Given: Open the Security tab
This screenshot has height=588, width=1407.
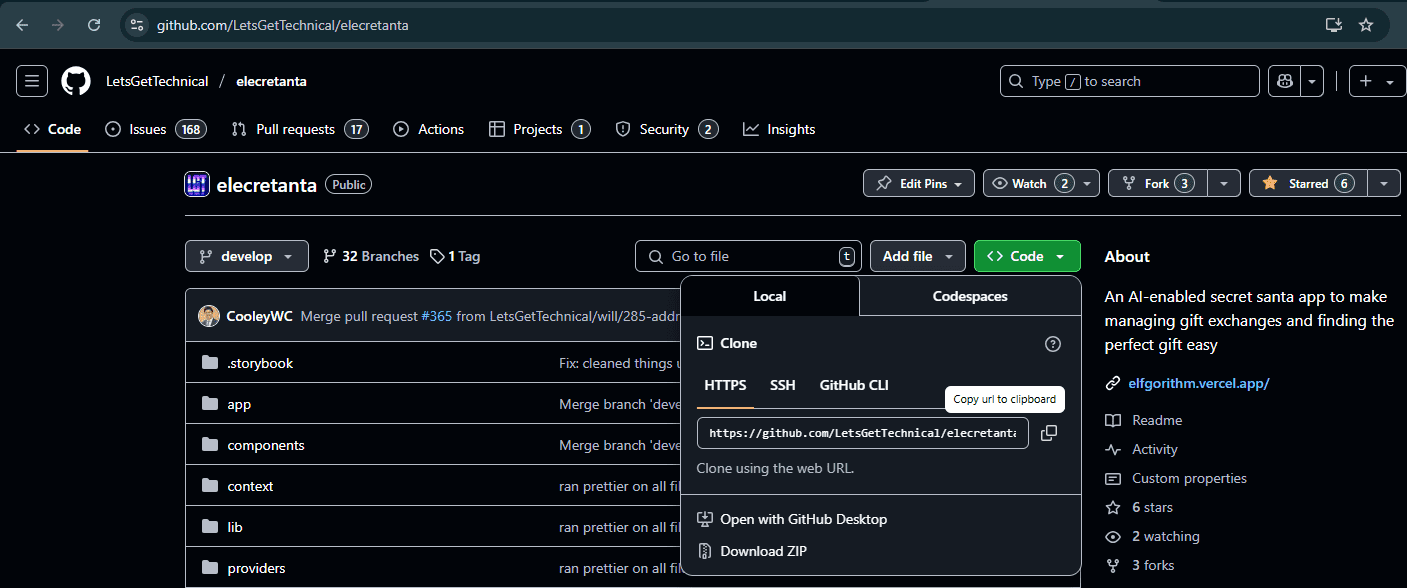Looking at the screenshot, I should tap(666, 129).
